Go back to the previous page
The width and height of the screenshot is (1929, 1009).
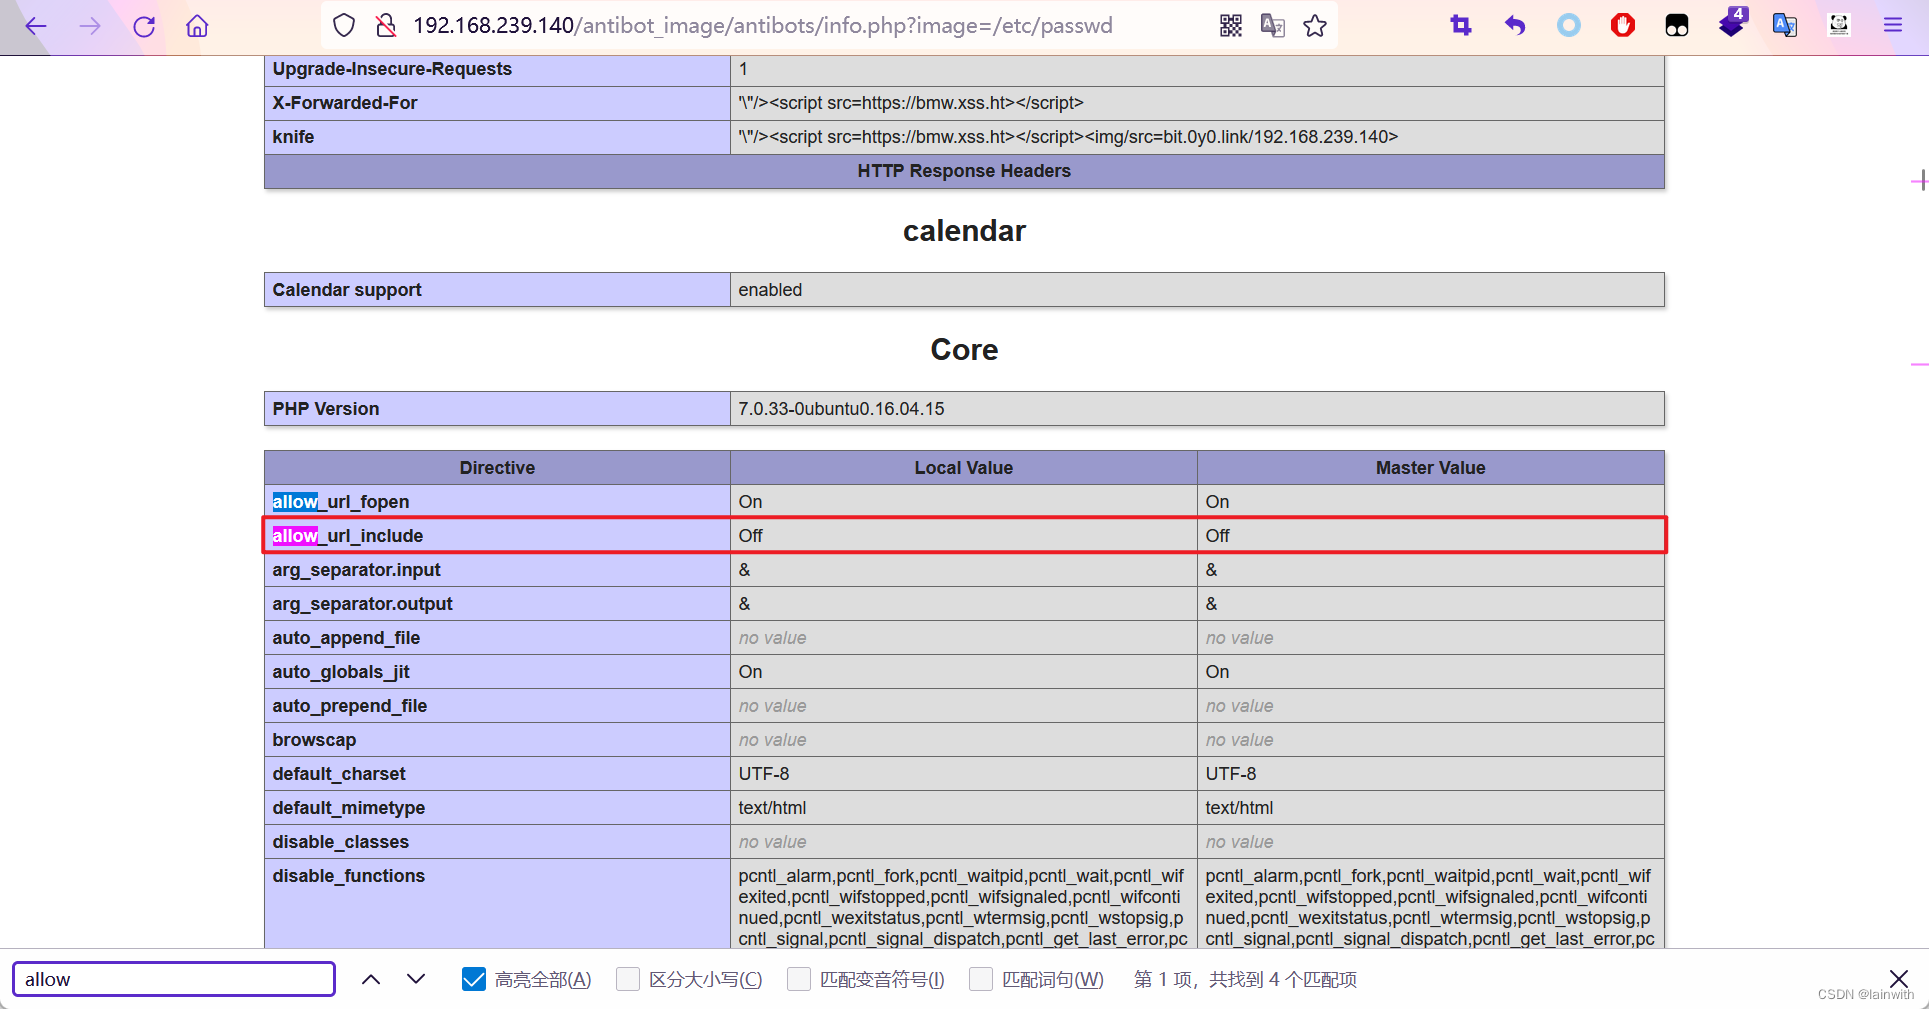[x=36, y=26]
